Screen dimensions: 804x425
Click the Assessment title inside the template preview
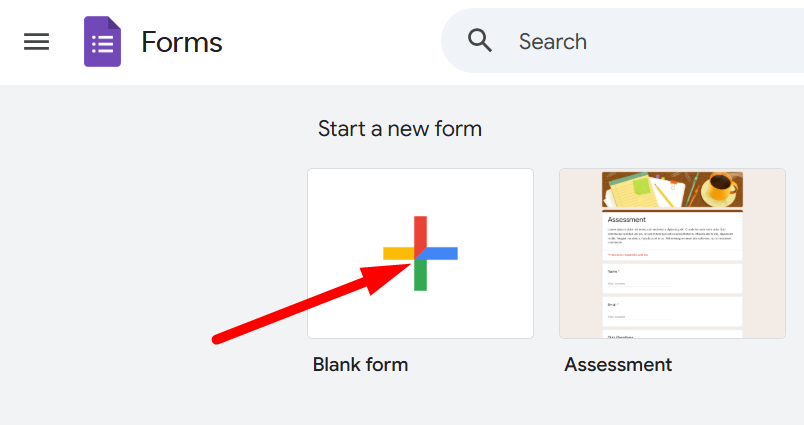pos(627,219)
